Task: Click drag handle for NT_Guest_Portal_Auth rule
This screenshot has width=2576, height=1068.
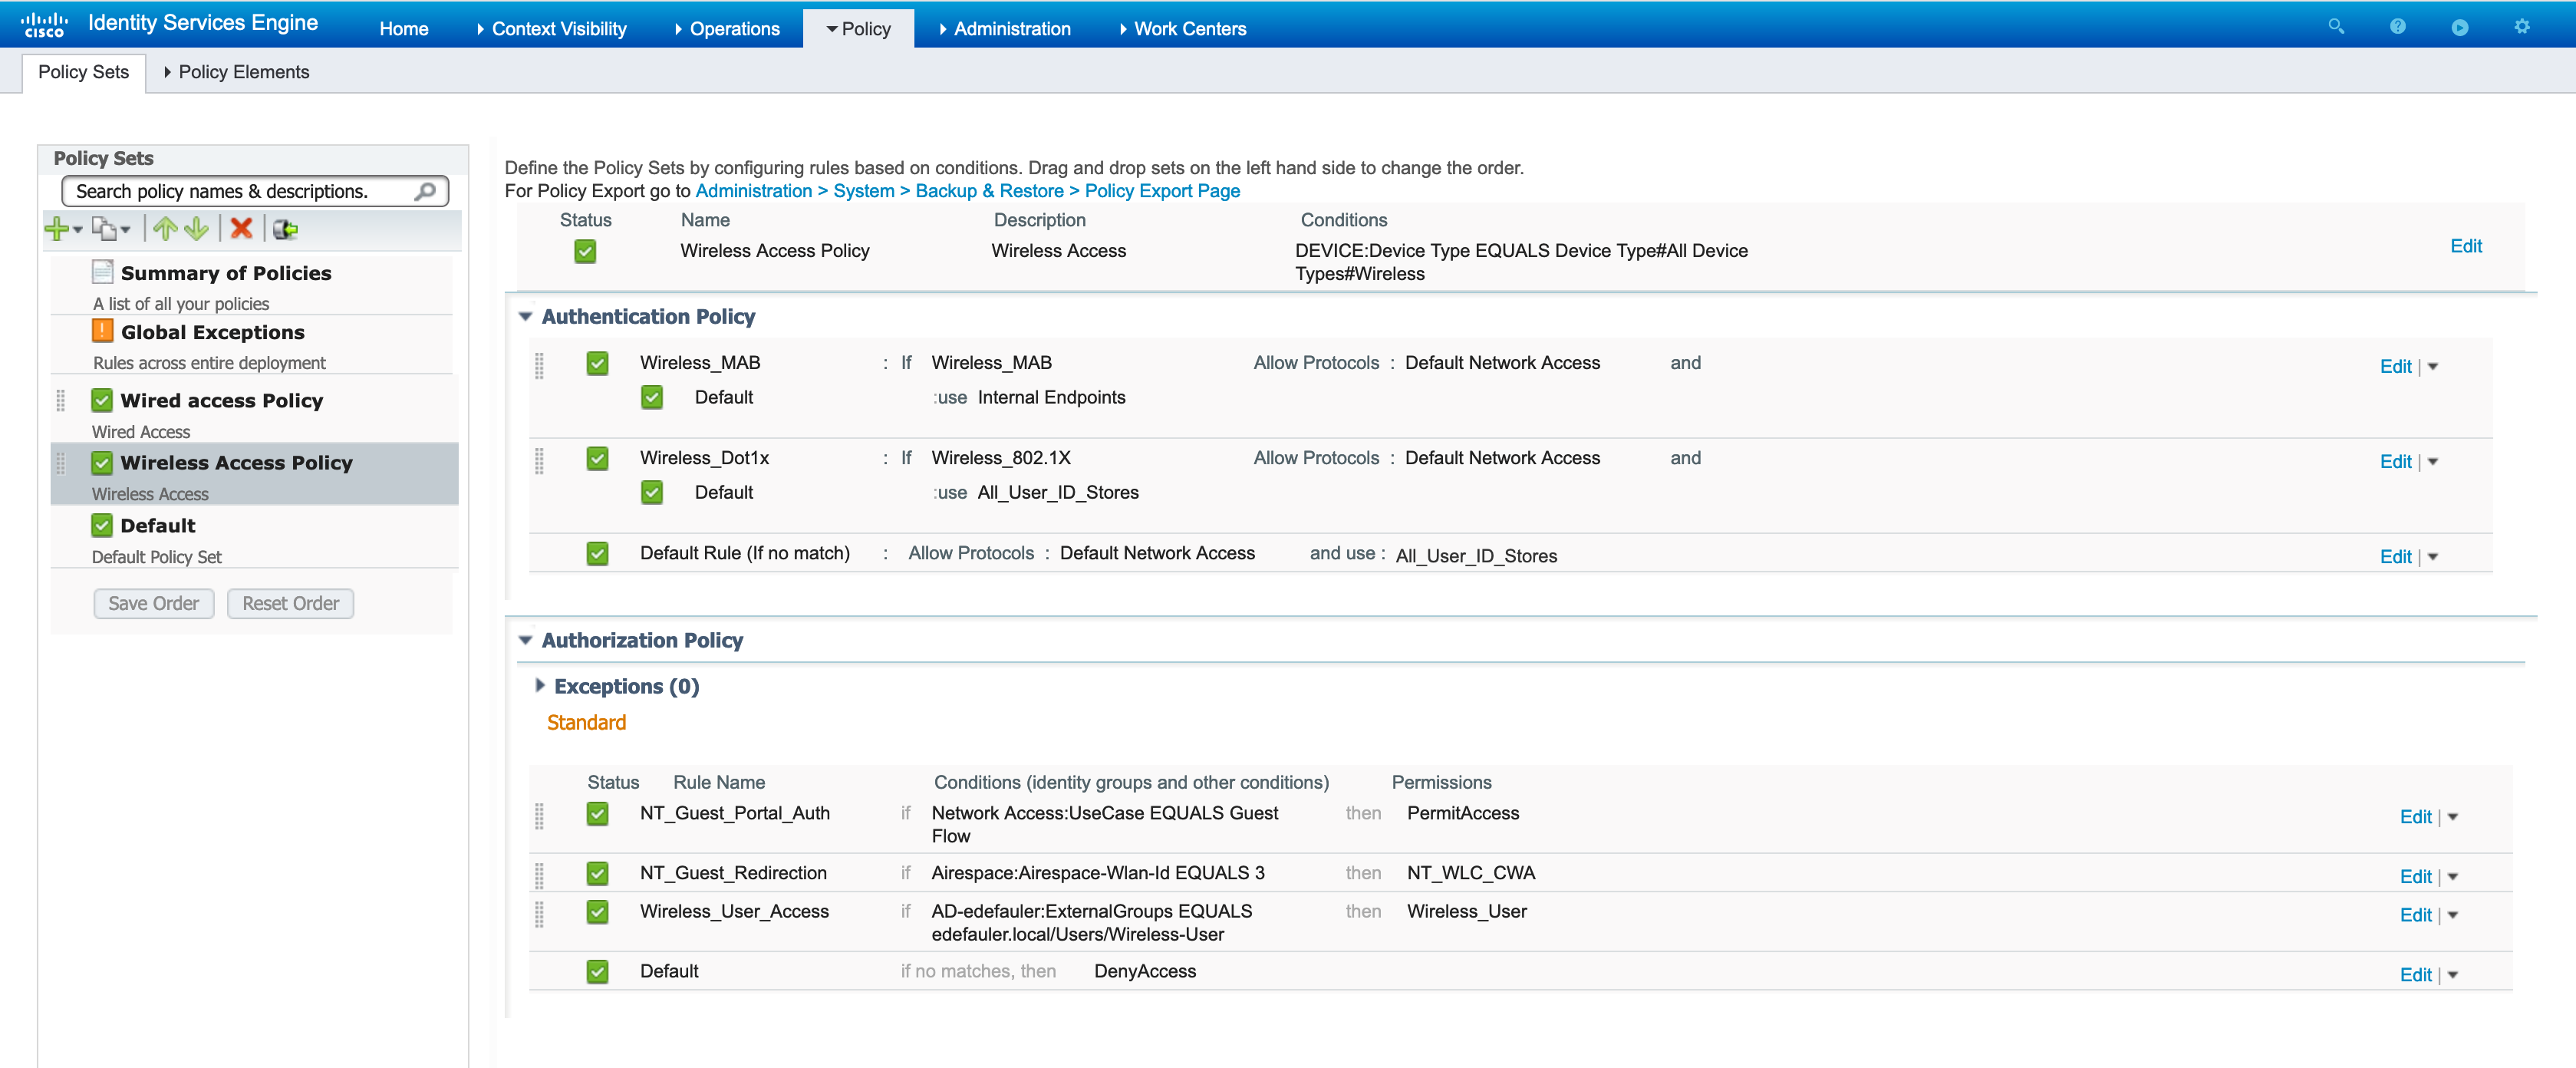Action: tap(539, 816)
